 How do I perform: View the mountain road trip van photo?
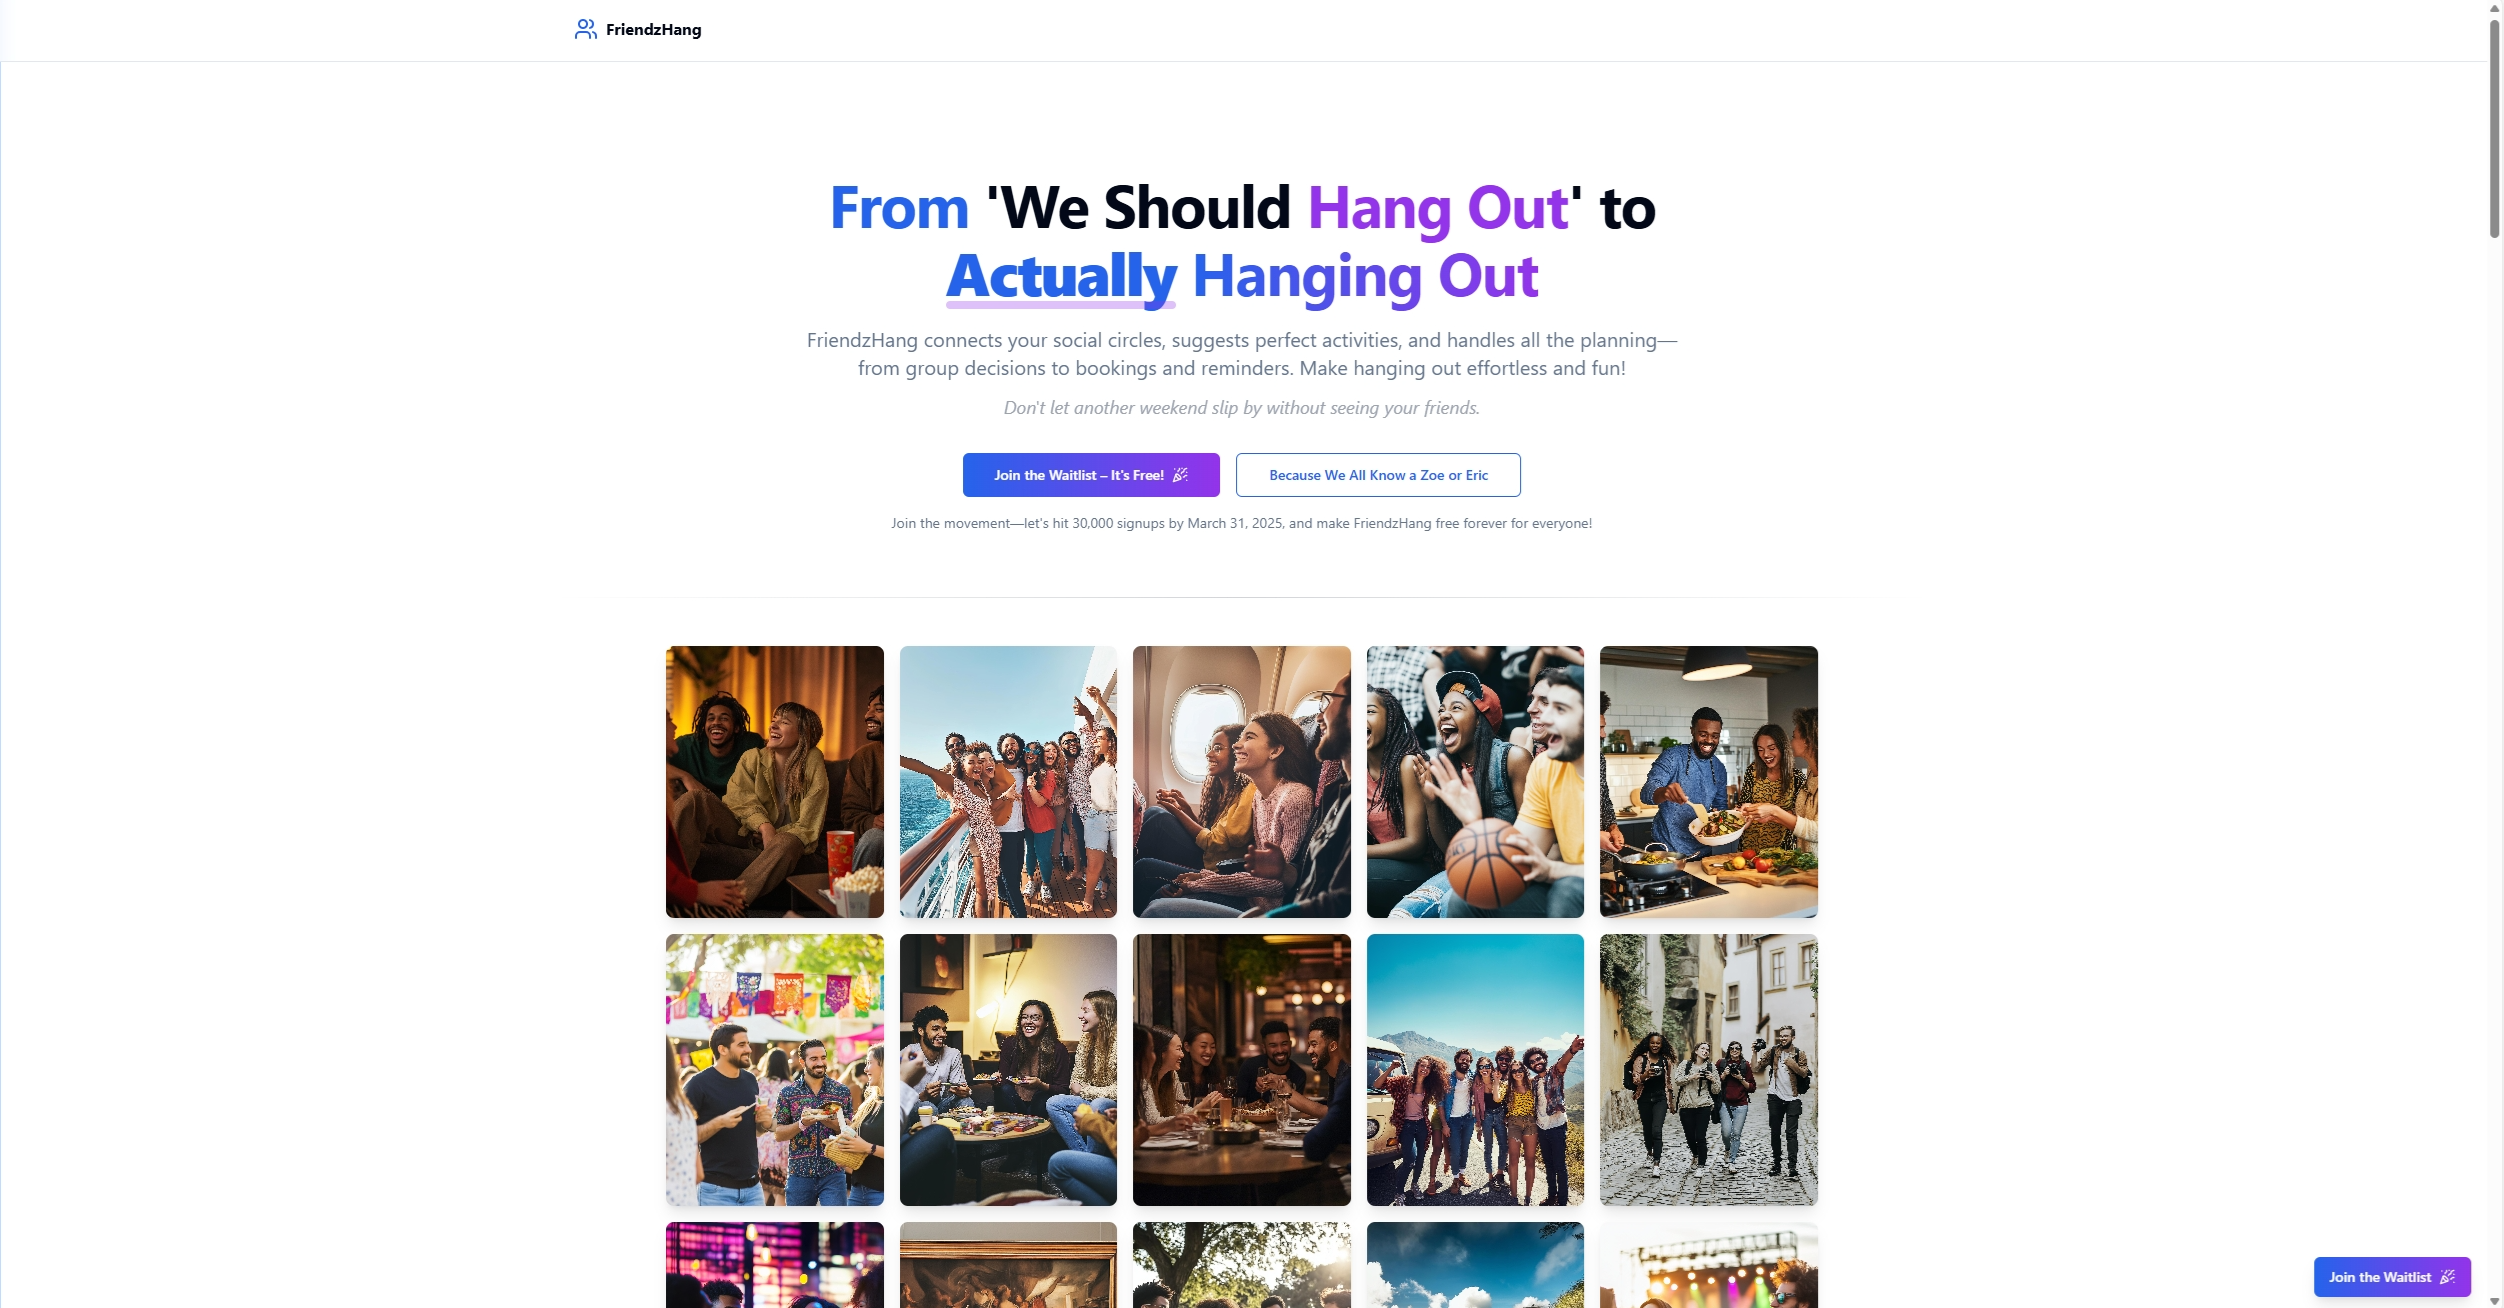[x=1475, y=1070]
